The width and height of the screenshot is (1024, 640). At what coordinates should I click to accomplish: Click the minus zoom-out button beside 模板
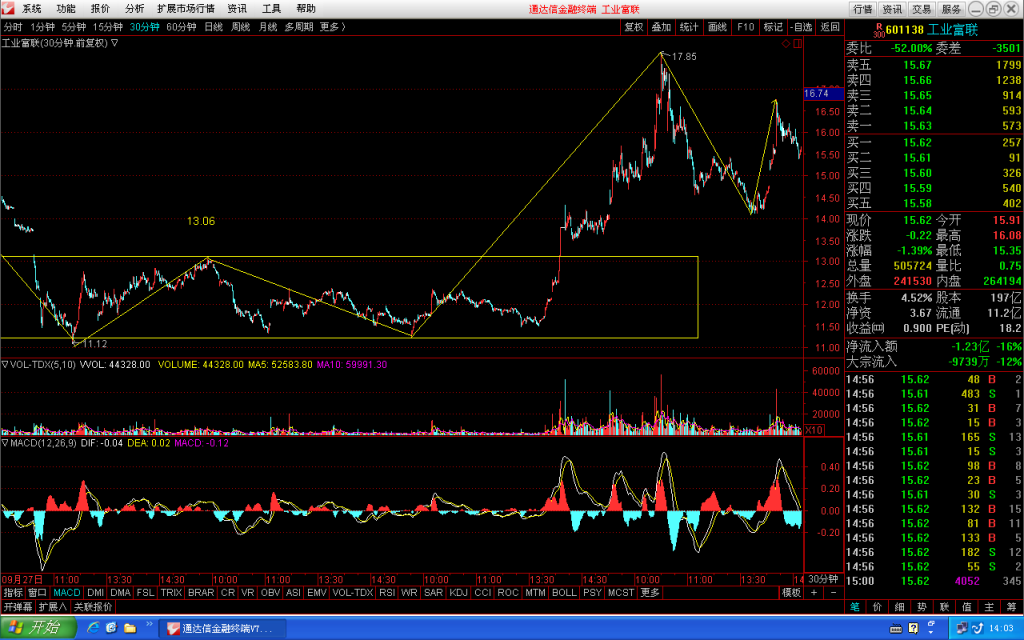(833, 592)
